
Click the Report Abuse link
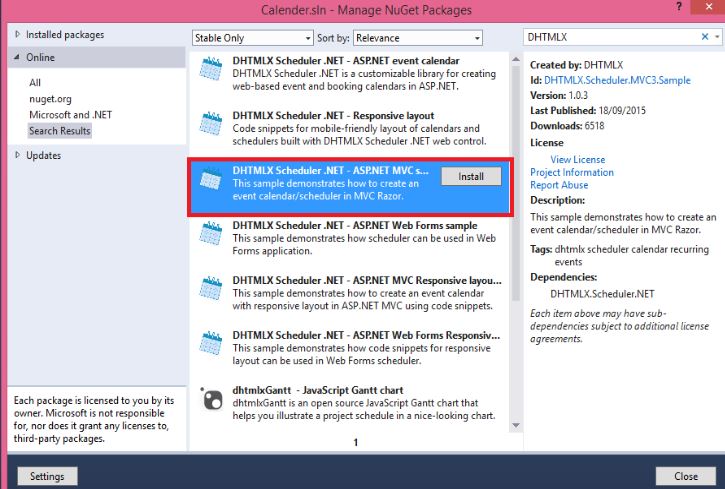click(x=559, y=185)
